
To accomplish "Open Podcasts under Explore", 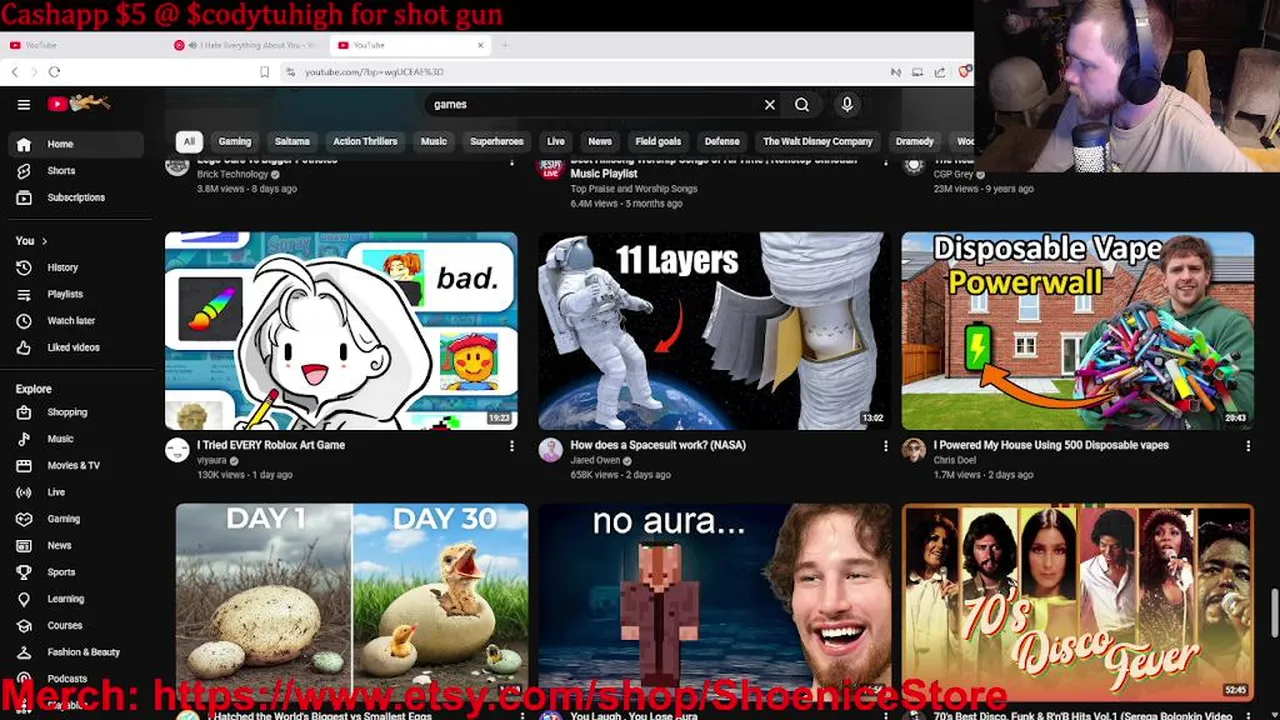I will pos(76,679).
